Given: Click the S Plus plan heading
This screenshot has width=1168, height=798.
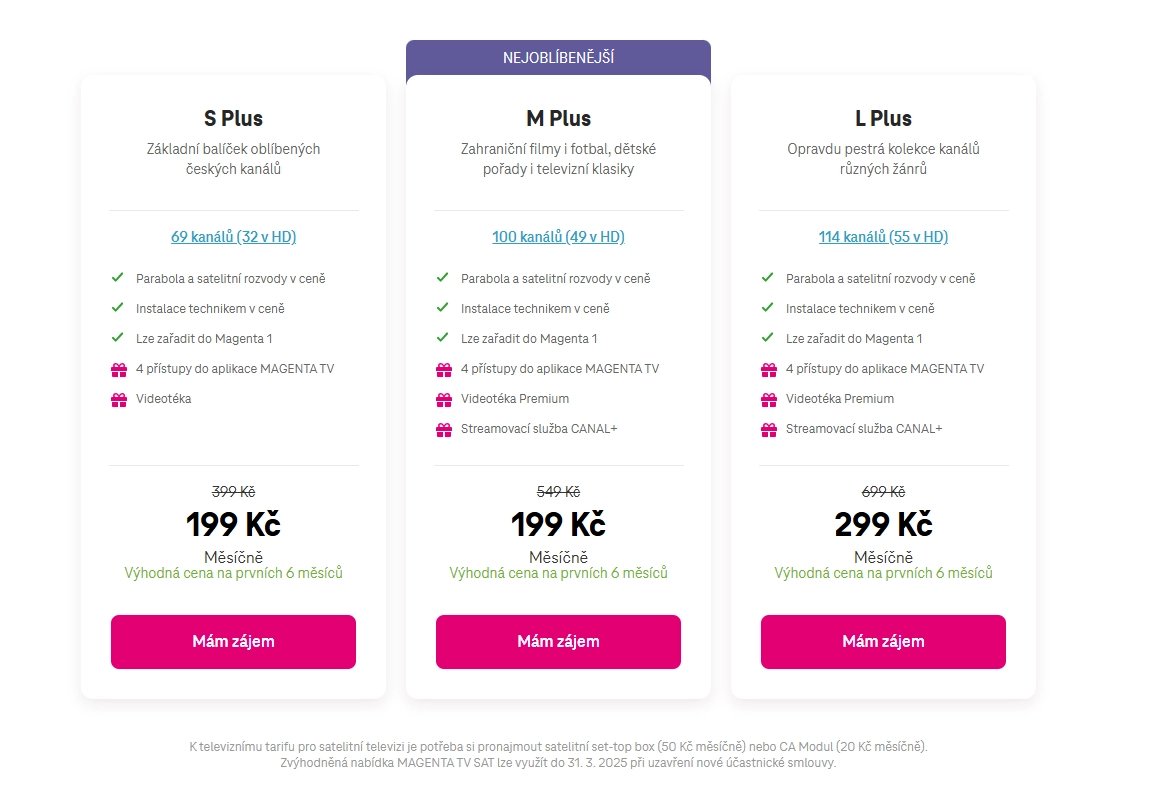Looking at the screenshot, I should pyautogui.click(x=233, y=118).
